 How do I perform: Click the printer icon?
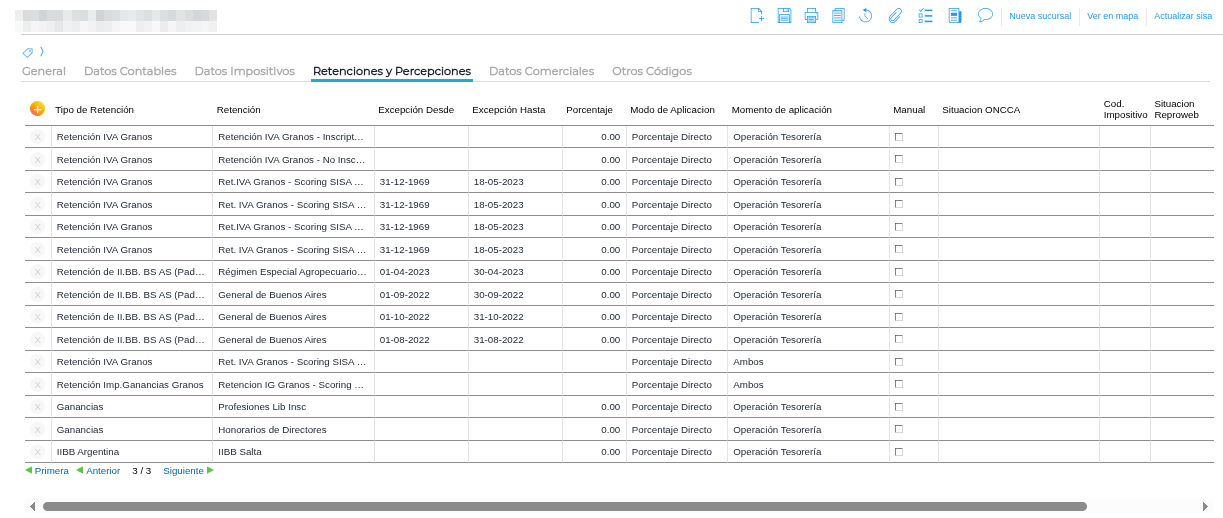pos(811,15)
